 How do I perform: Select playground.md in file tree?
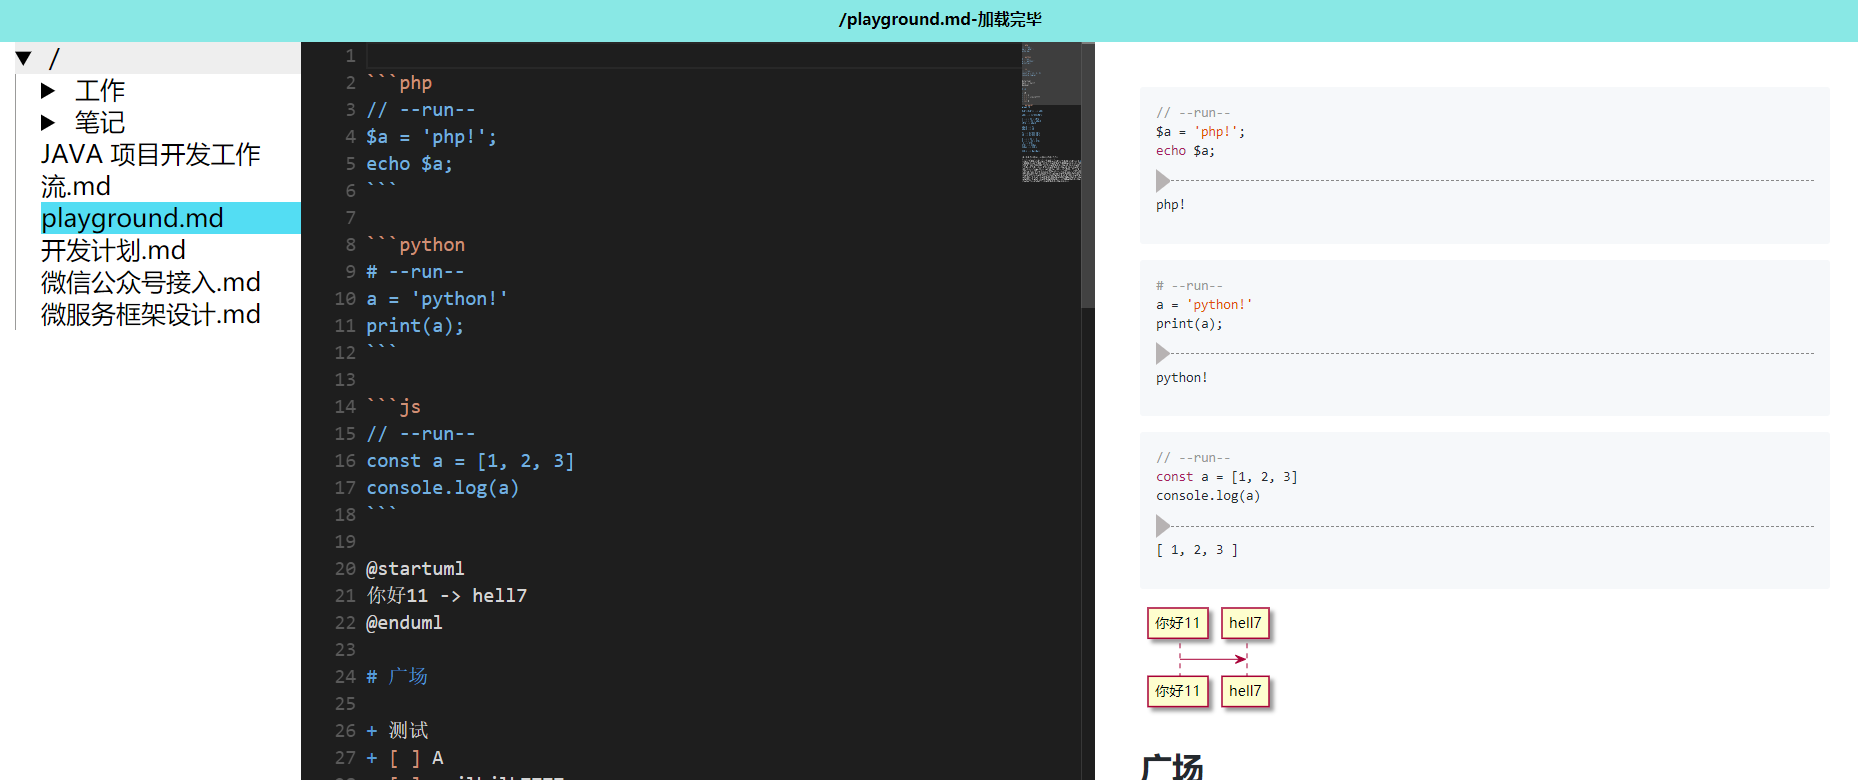point(132,218)
